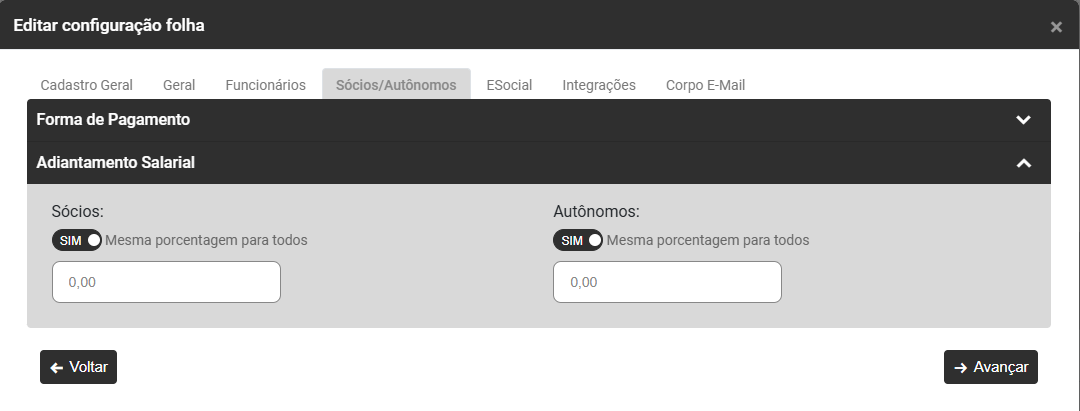Select the Funcionários tab
The image size is (1080, 411).
click(x=265, y=85)
